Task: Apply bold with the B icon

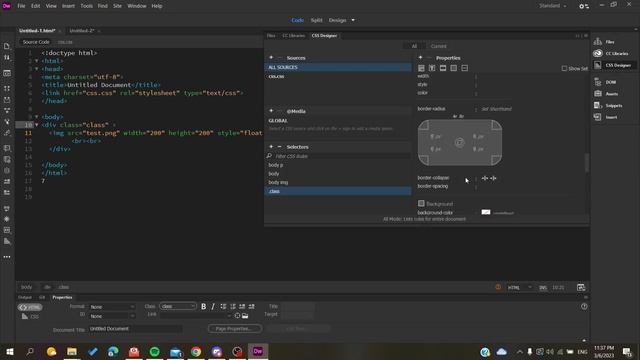Action: 203,307
